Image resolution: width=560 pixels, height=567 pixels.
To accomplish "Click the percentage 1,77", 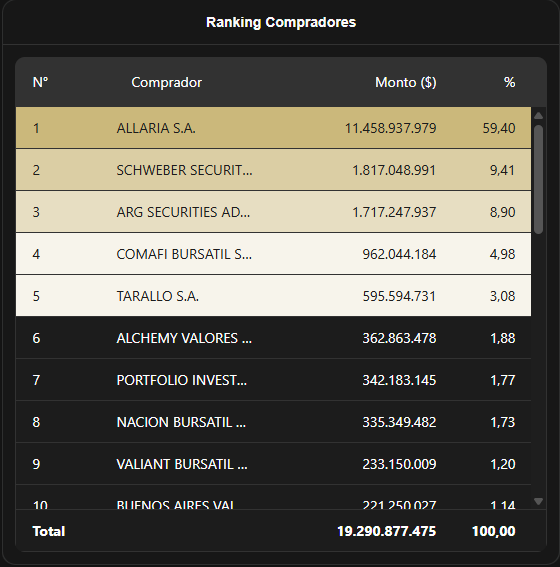I will pos(503,380).
